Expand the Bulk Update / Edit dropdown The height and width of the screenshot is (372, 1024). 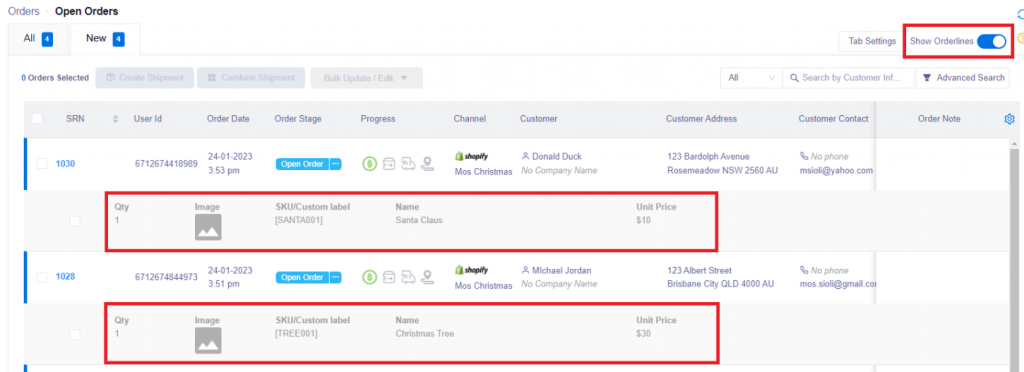pyautogui.click(x=366, y=78)
